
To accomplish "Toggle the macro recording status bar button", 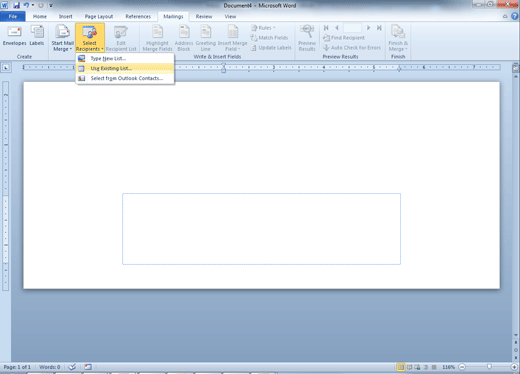I will point(88,367).
